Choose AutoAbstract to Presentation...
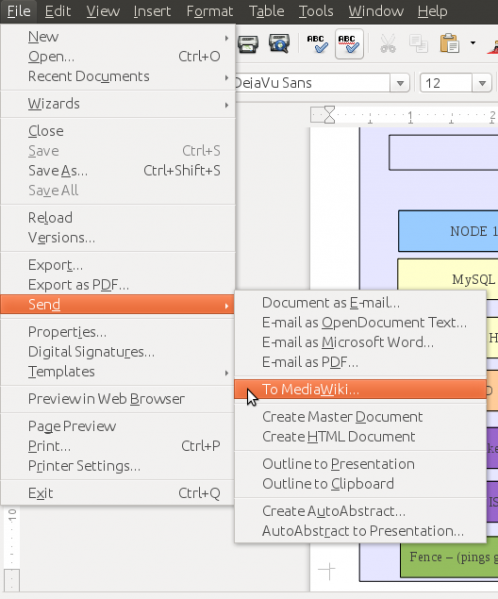Viewport: 498px width, 599px height. 361,531
